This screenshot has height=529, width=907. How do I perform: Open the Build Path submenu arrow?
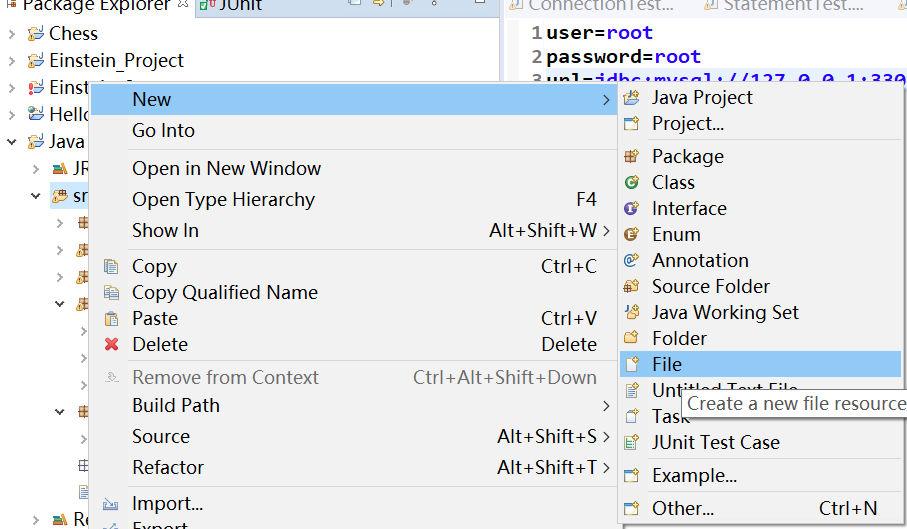tap(606, 406)
